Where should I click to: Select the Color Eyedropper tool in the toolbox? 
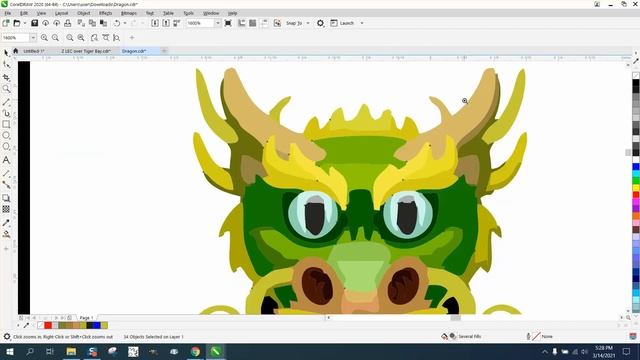6,223
